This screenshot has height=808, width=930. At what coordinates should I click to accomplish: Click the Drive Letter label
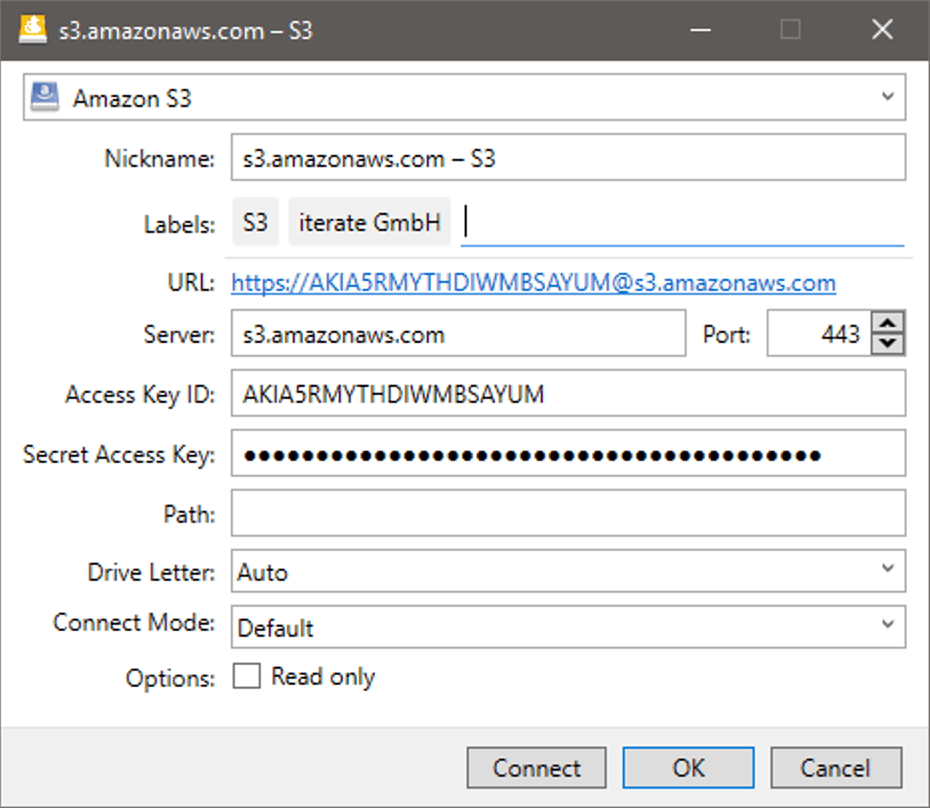point(151,572)
